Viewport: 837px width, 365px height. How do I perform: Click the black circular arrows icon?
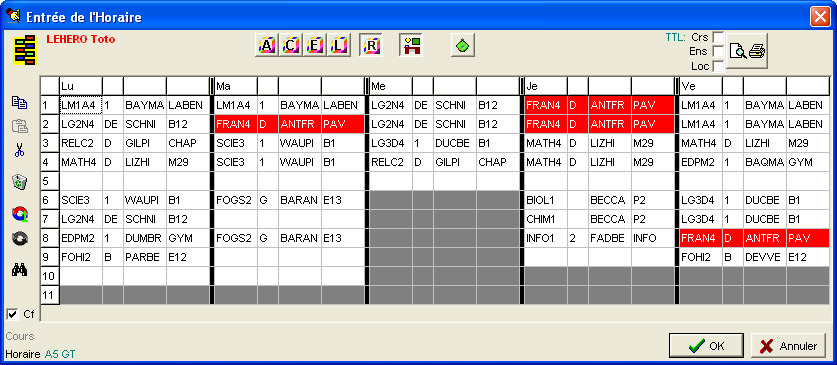click(19, 239)
